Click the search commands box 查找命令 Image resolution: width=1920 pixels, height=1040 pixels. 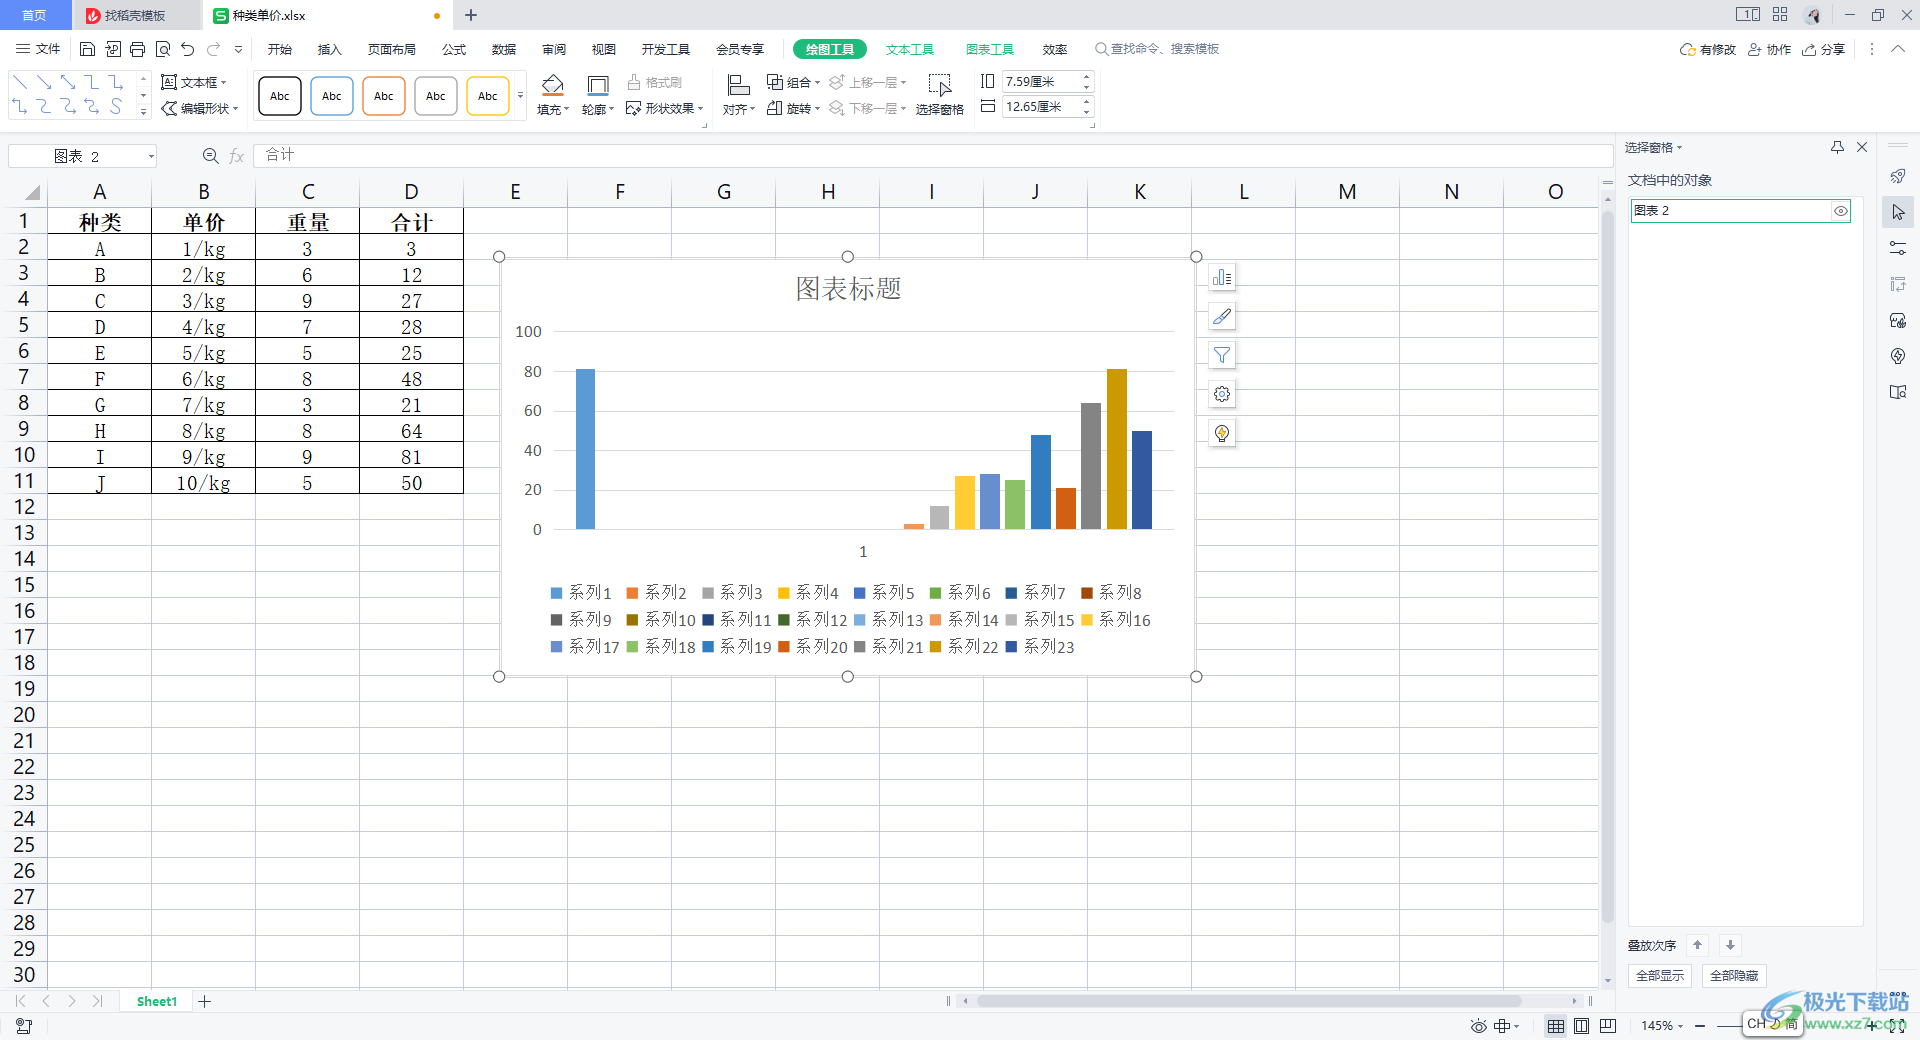pos(1158,49)
